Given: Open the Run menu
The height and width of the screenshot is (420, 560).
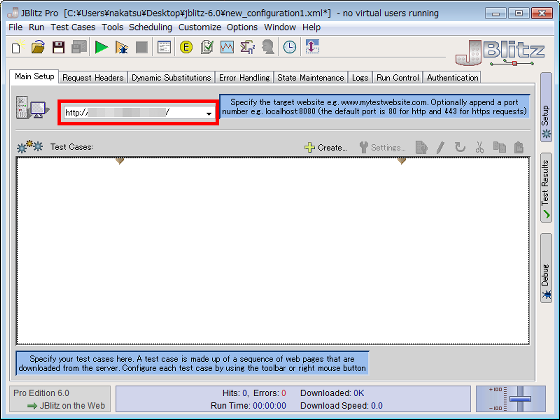Looking at the screenshot, I should (36, 27).
